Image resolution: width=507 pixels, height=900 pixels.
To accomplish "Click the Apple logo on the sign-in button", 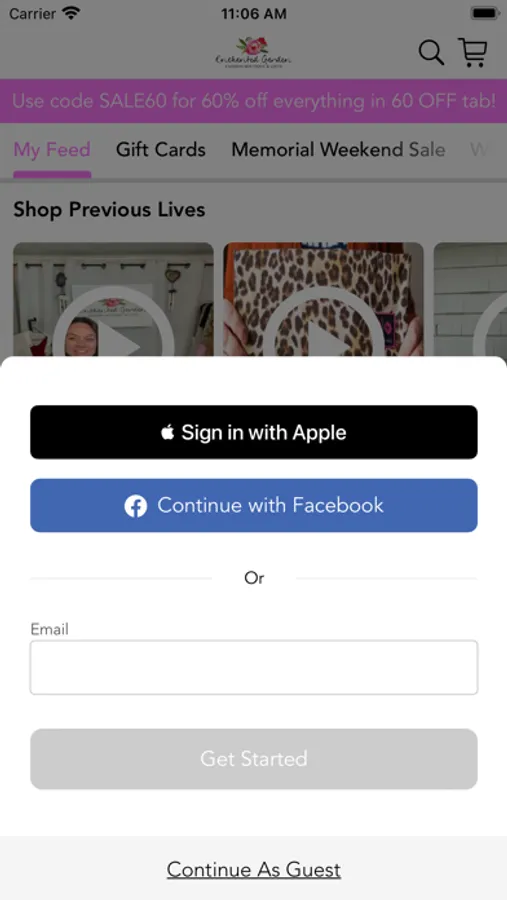I will click(x=167, y=432).
